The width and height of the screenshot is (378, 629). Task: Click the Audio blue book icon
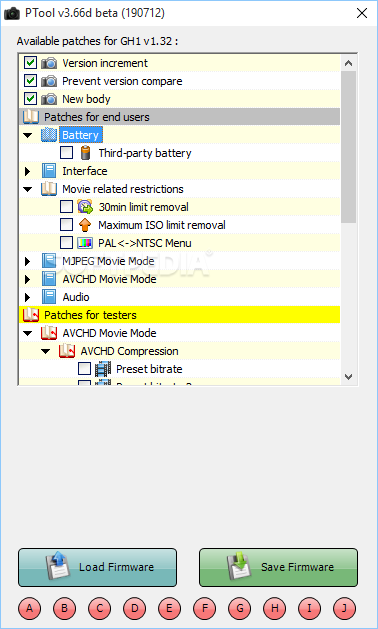point(49,297)
